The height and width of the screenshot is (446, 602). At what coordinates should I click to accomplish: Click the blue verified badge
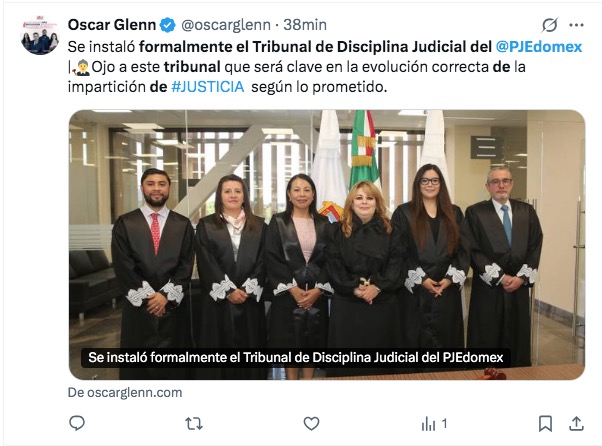click(167, 25)
